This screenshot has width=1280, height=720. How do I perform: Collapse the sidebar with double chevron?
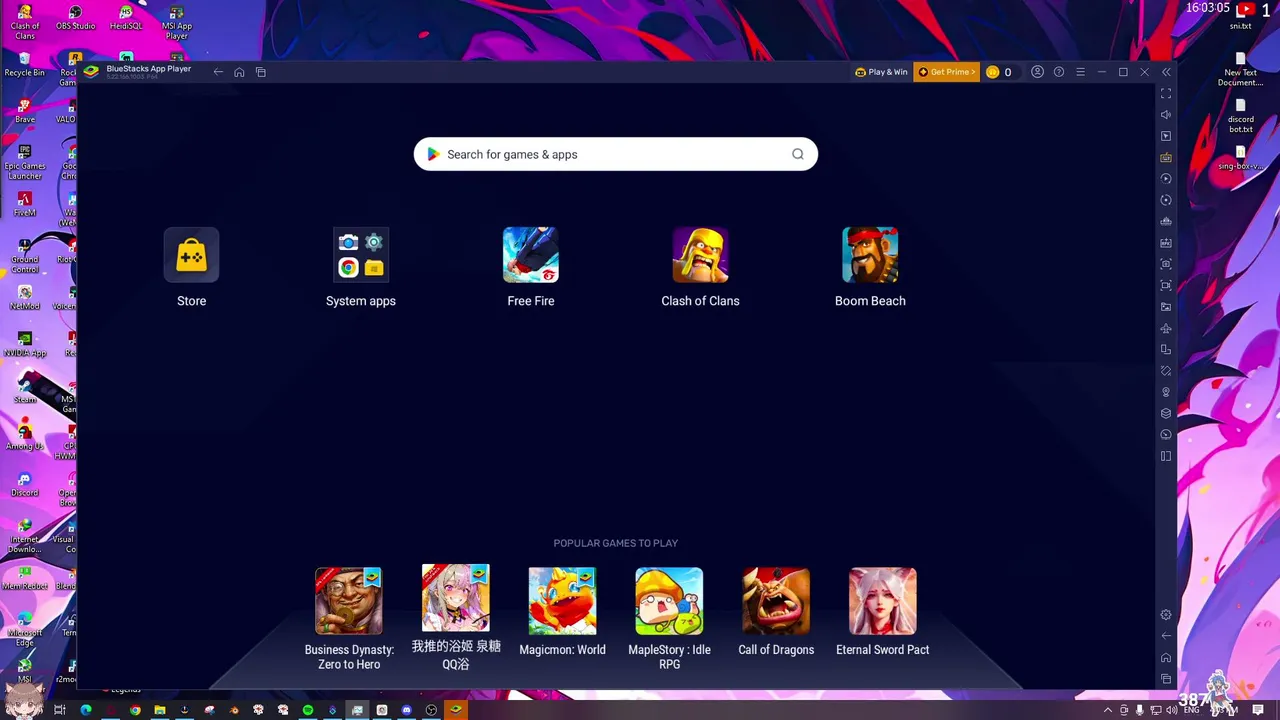tap(1166, 72)
